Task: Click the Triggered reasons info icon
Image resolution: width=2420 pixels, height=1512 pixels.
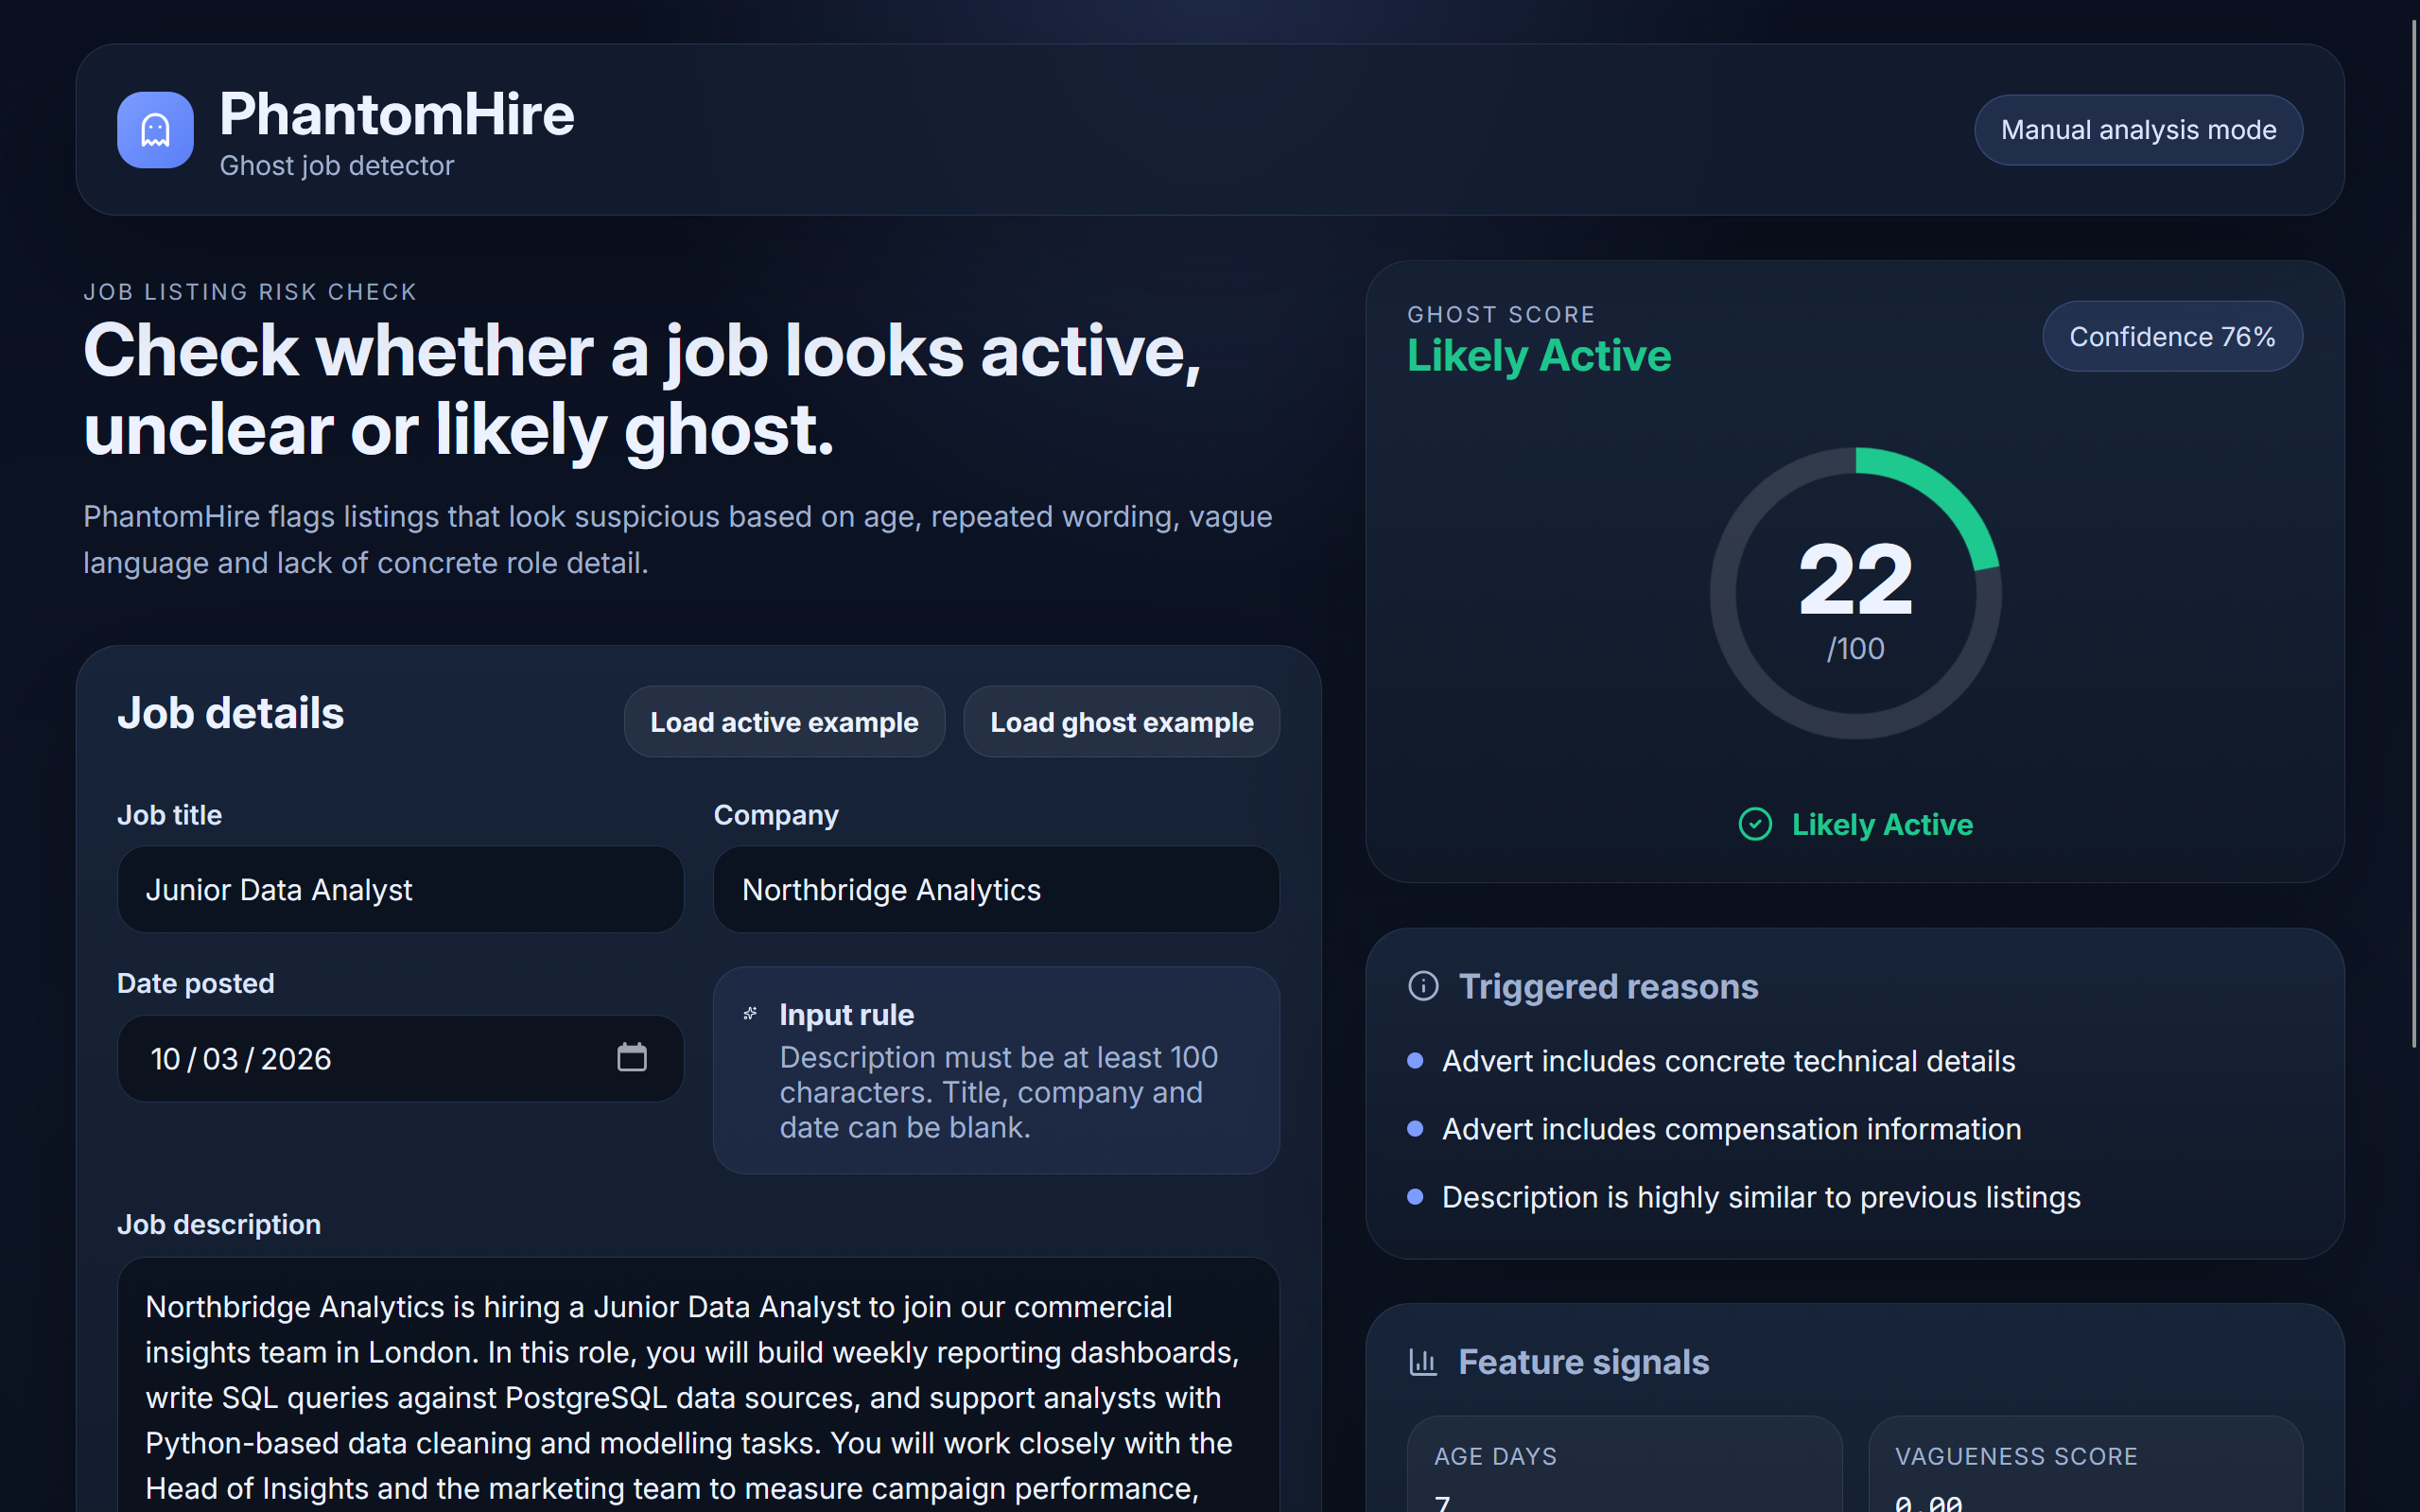Action: coord(1422,986)
